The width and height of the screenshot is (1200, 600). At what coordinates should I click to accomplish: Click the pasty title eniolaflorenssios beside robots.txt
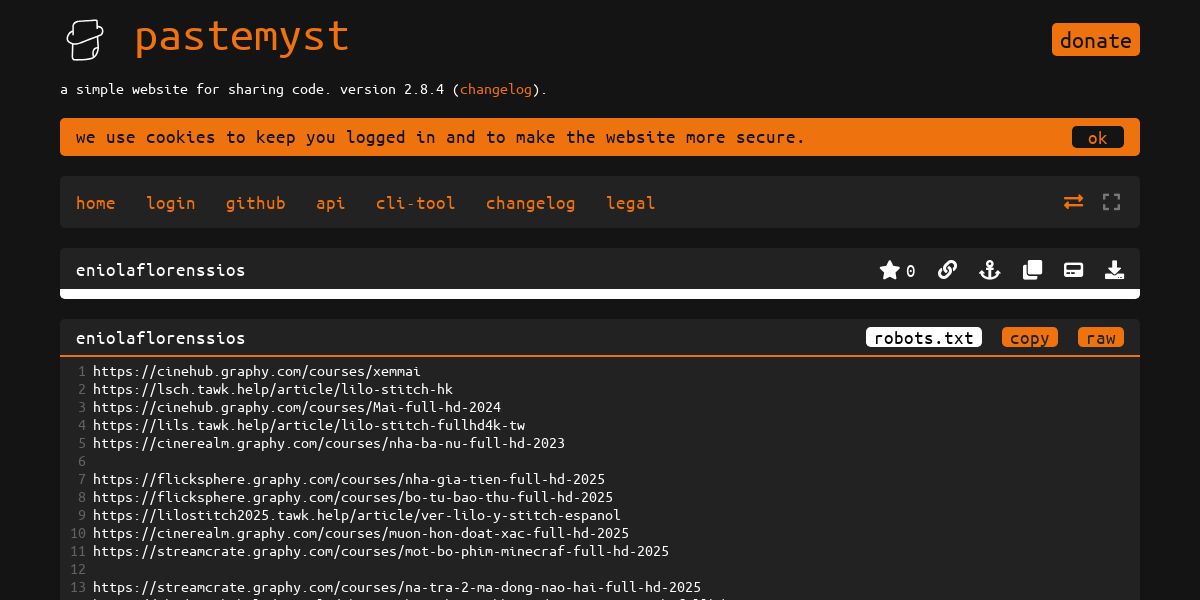[x=160, y=338]
